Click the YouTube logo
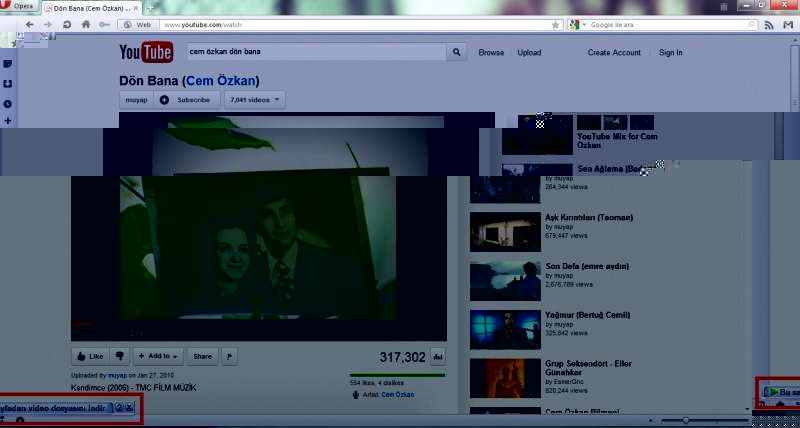This screenshot has width=800, height=428. pyautogui.click(x=146, y=52)
